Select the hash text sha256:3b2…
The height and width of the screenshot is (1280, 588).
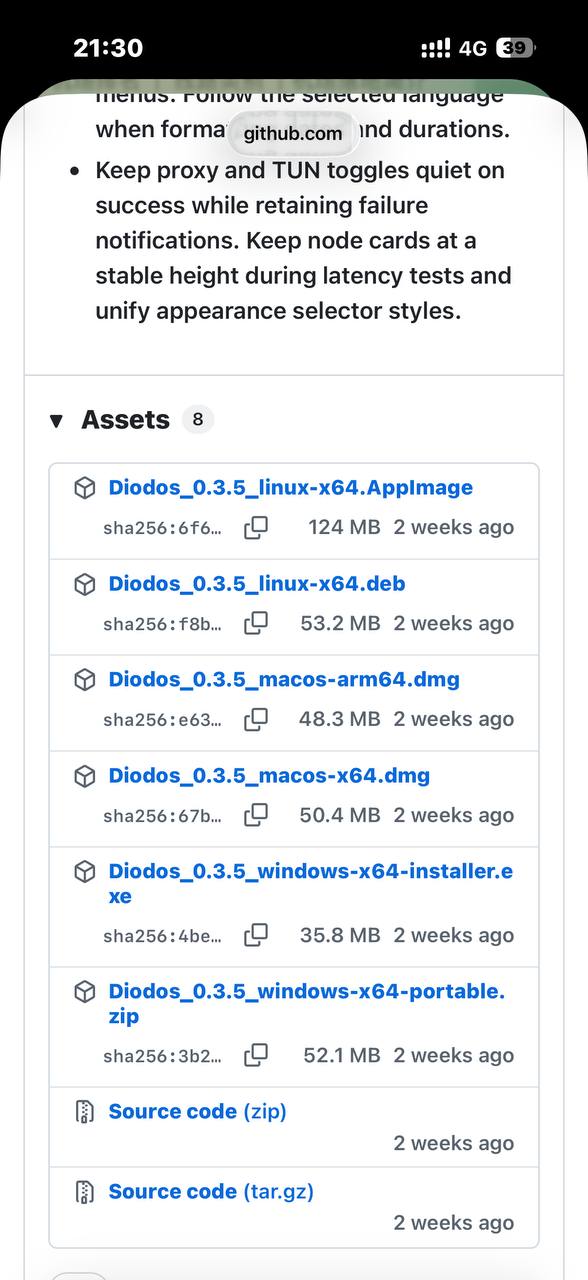click(x=162, y=1056)
